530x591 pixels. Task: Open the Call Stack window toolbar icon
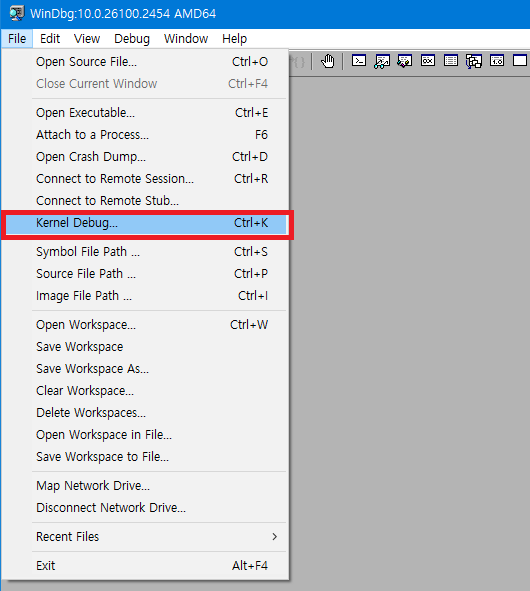(474, 61)
